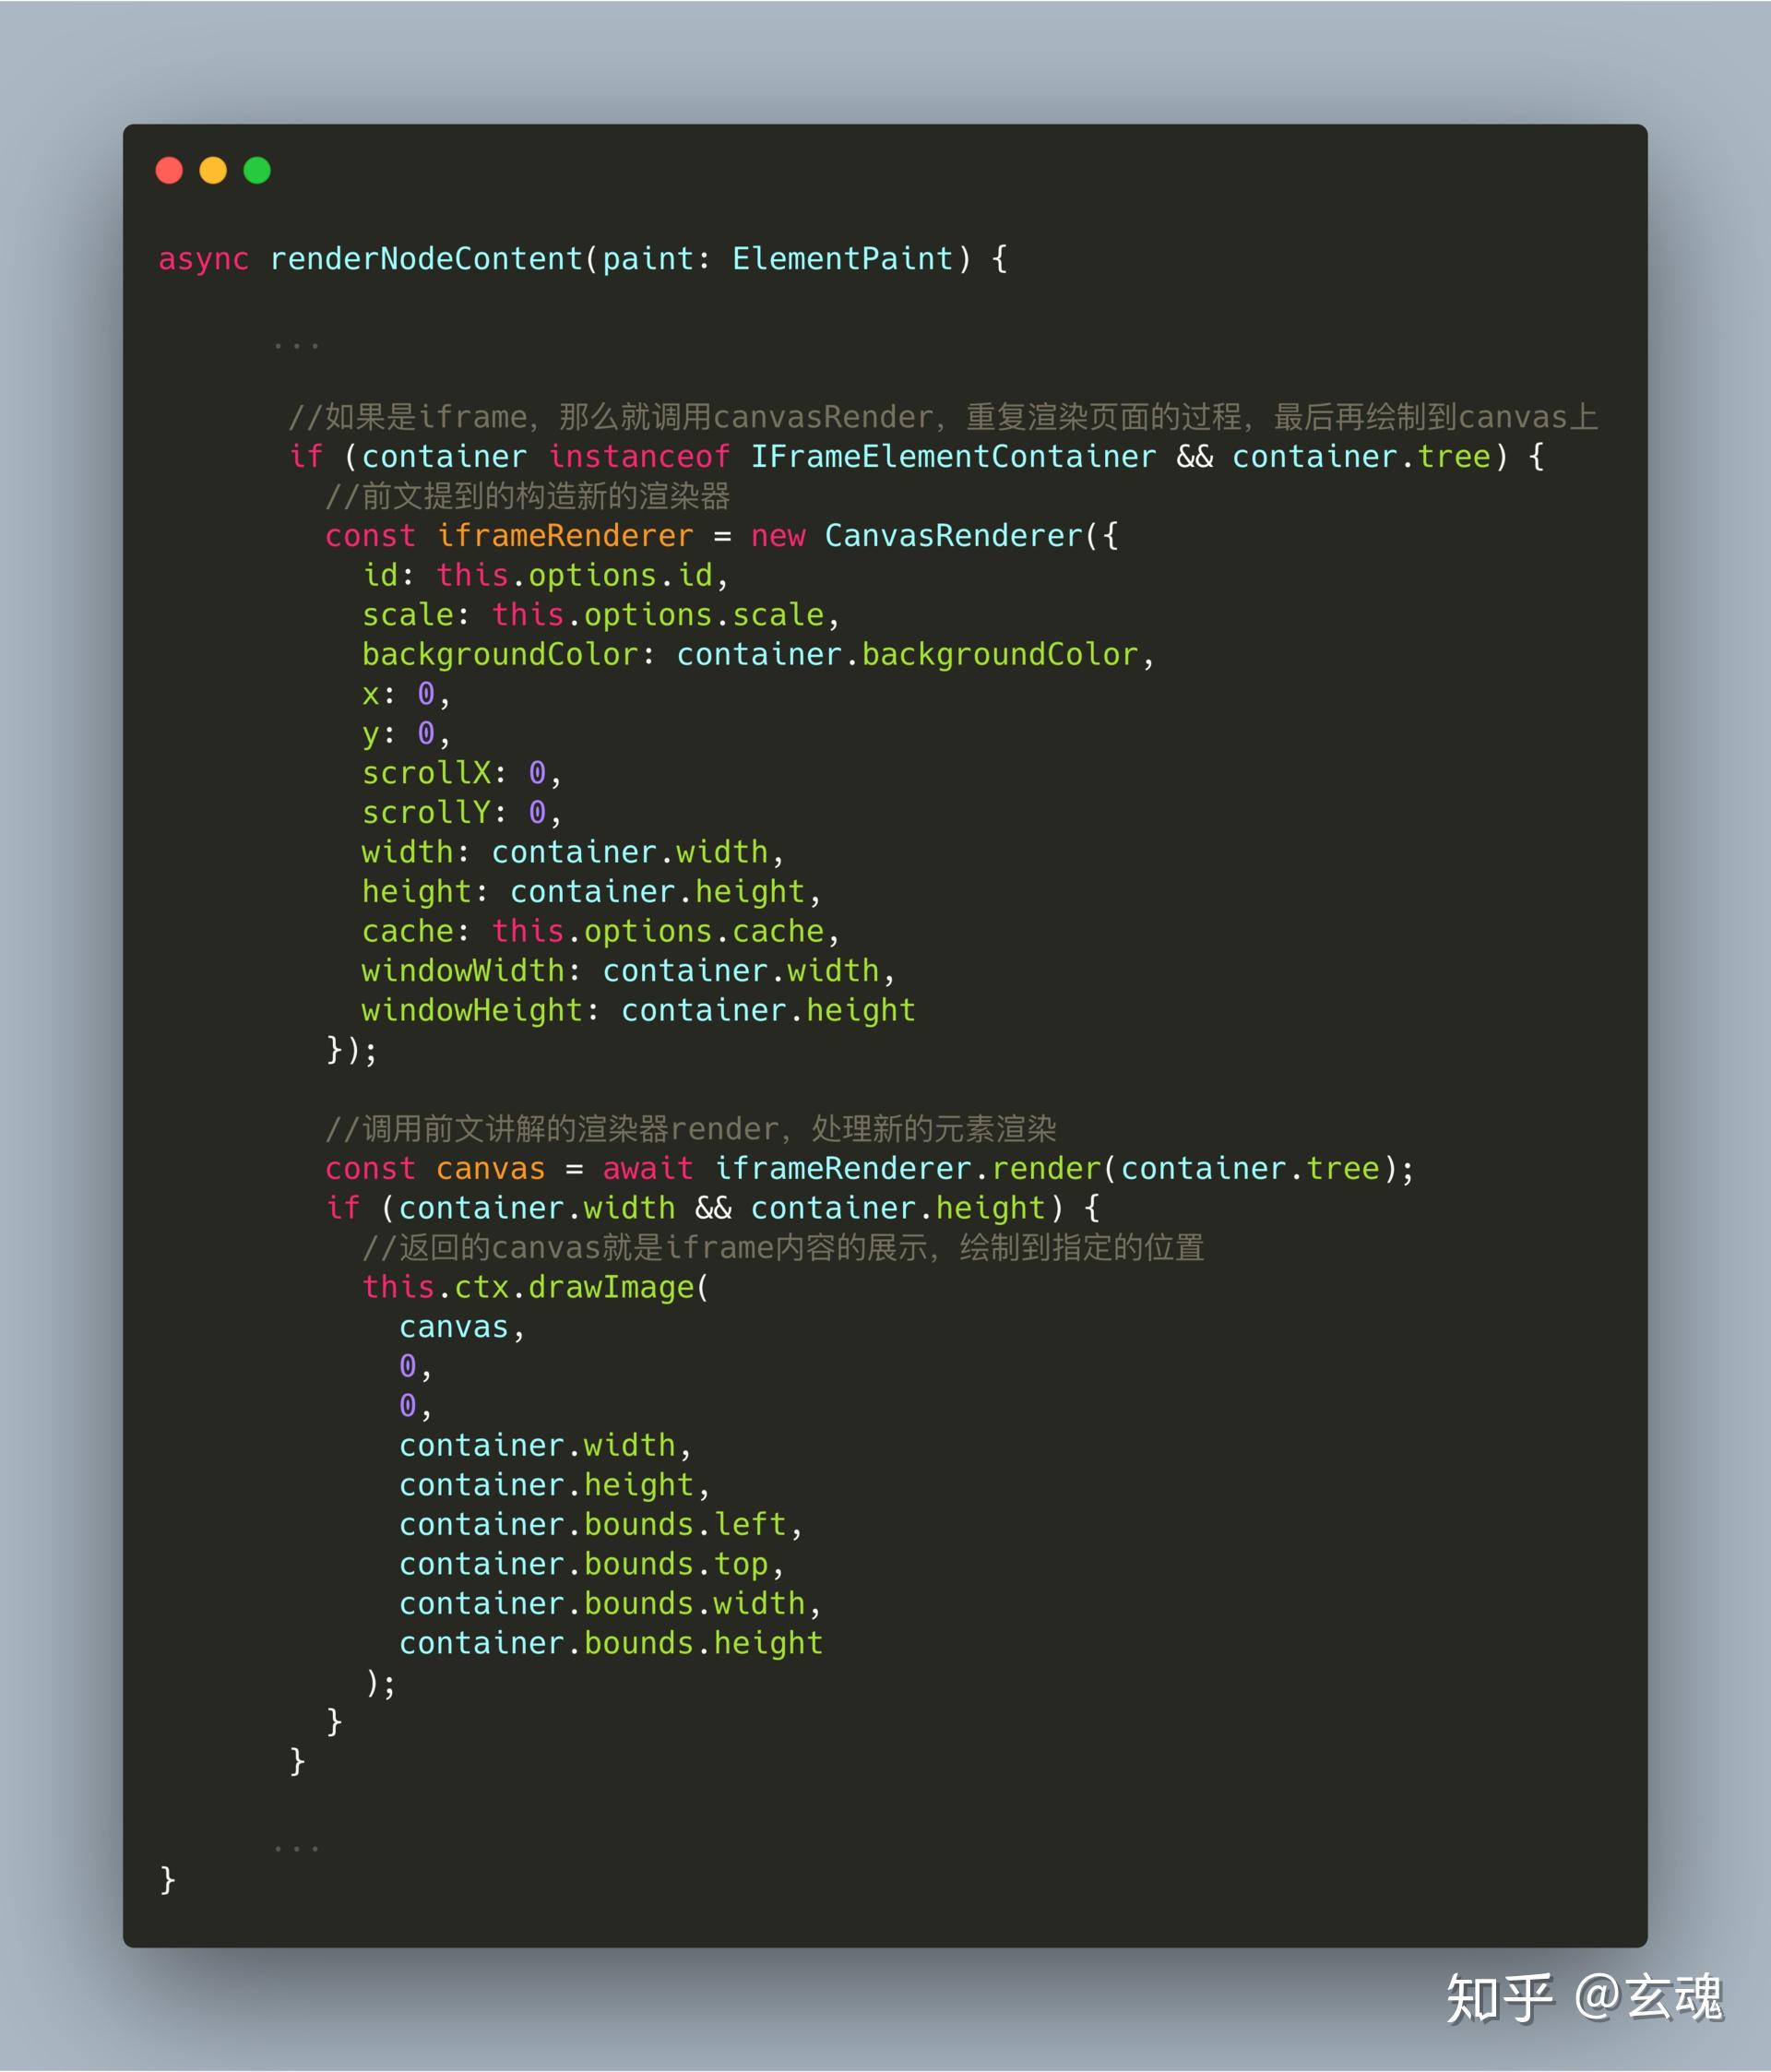Click the red window control dot

click(168, 170)
